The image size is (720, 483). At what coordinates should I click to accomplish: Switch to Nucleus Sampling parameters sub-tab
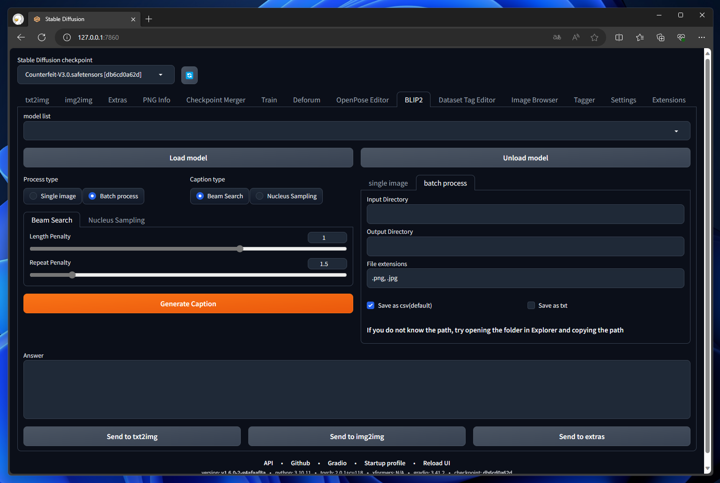(117, 220)
